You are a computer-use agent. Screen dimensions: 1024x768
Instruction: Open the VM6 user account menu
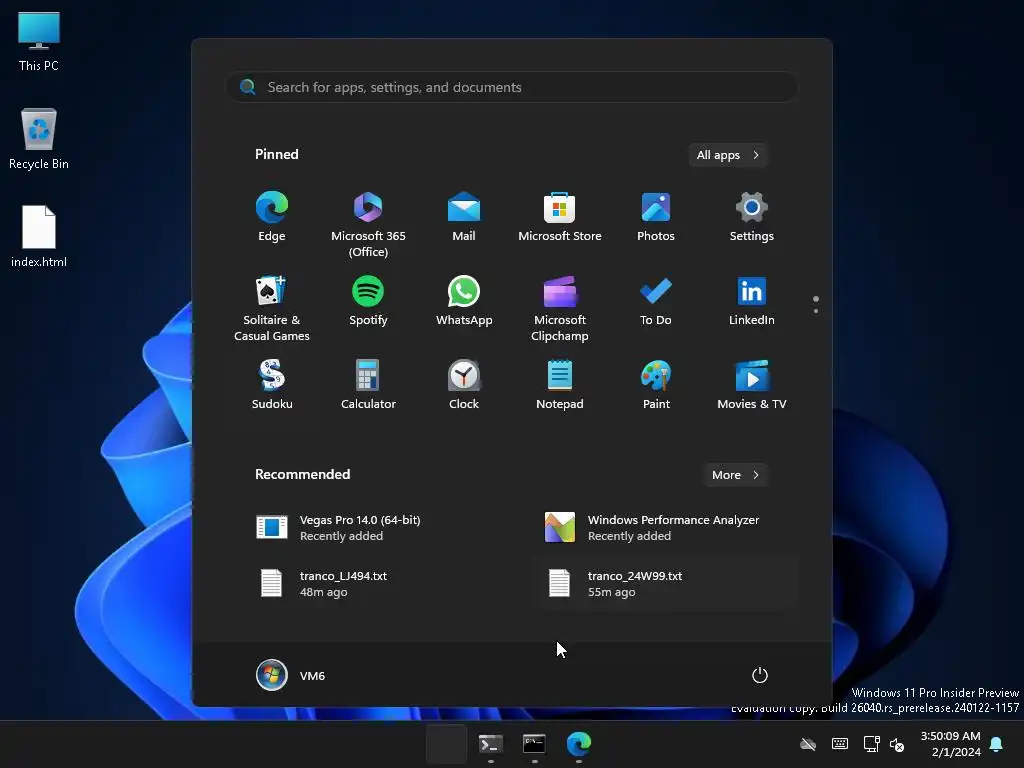pyautogui.click(x=291, y=675)
